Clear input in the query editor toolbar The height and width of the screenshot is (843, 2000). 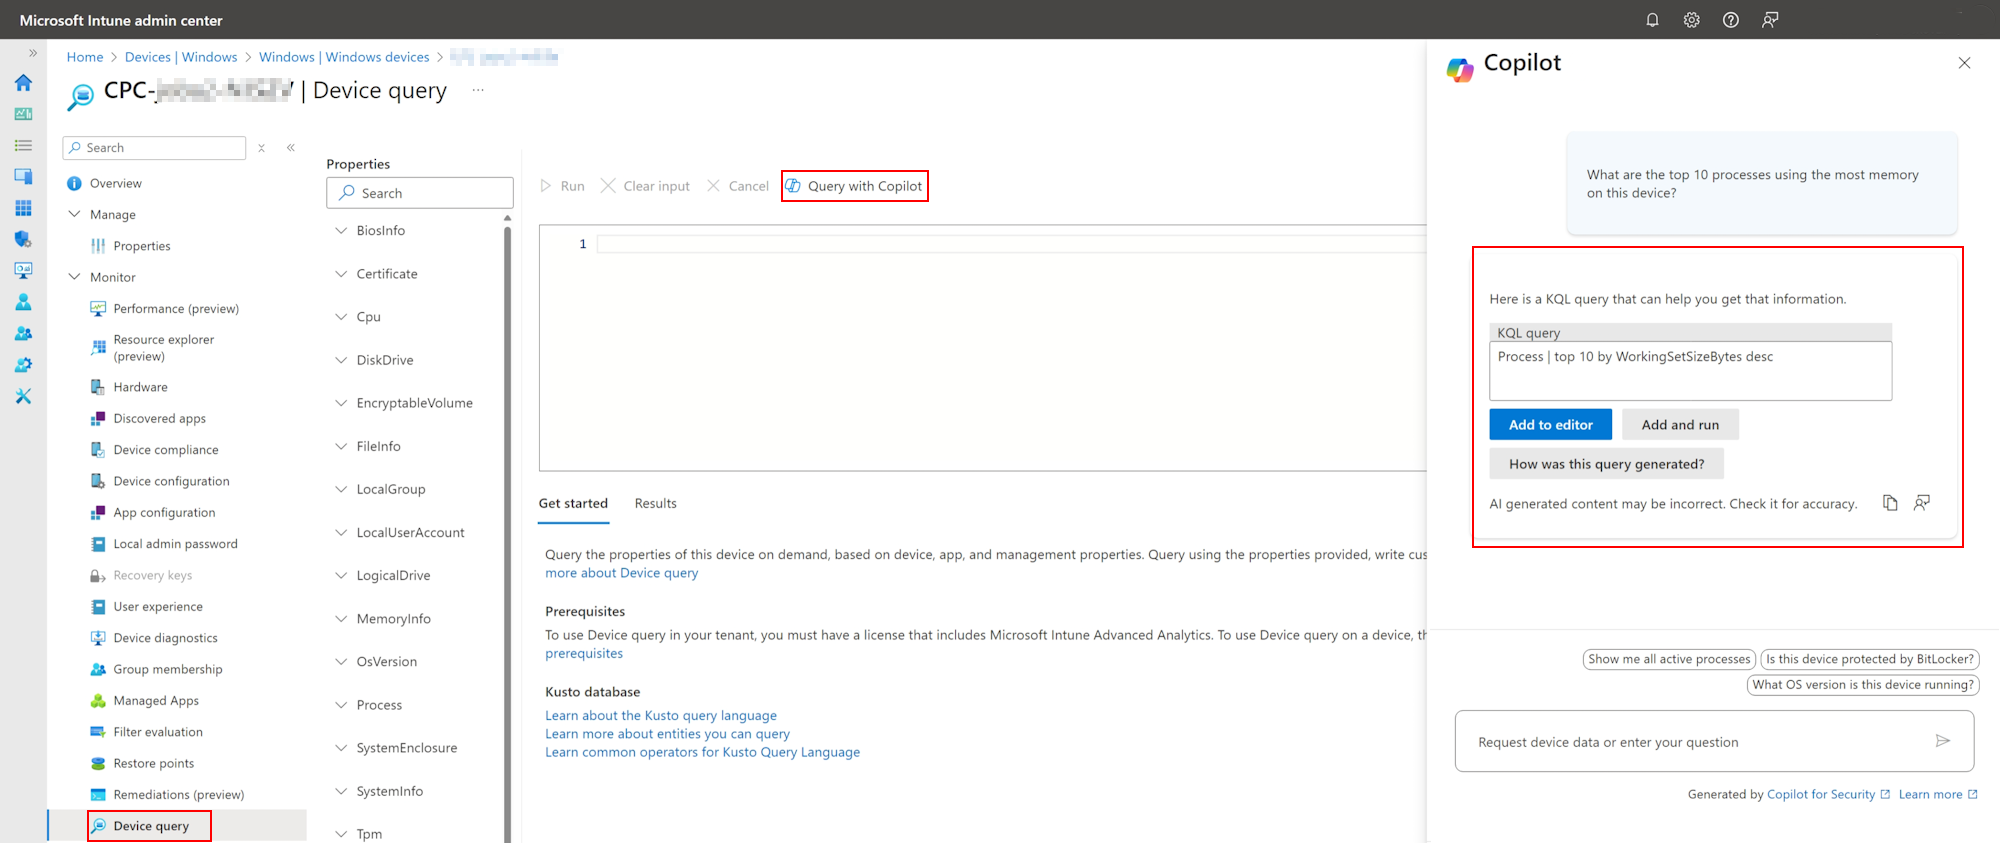point(645,186)
